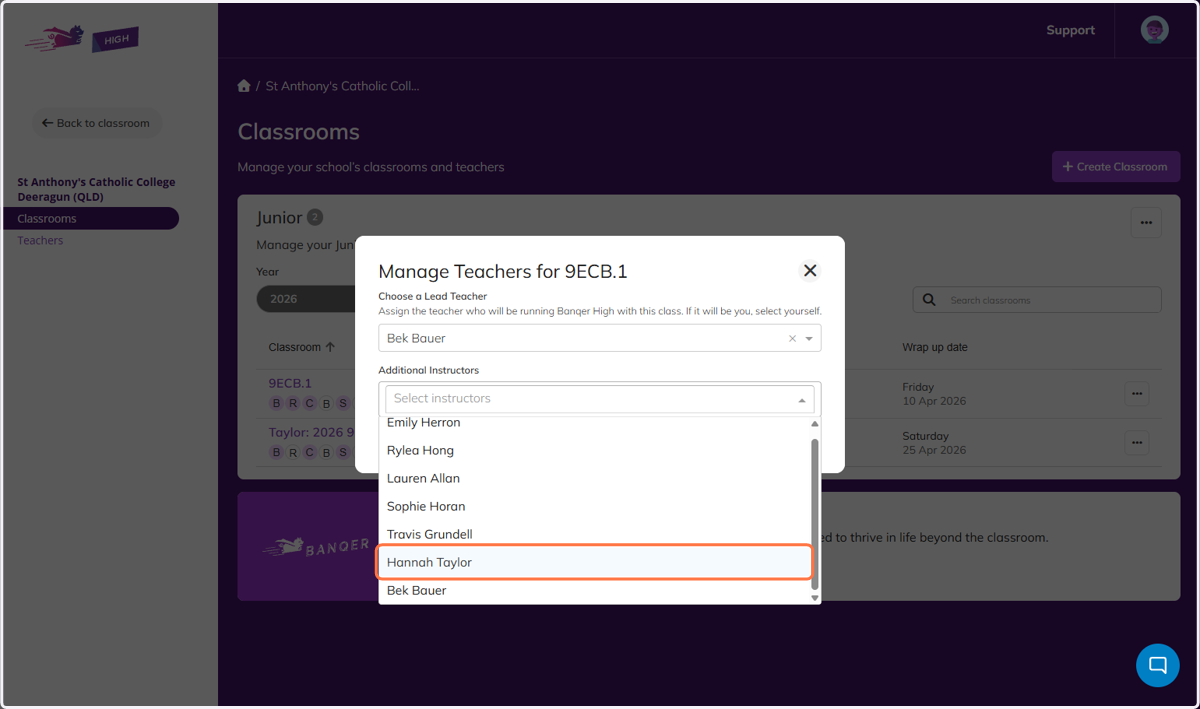Screen dimensions: 1200x709
Task: Click the Wrap up date column header
Action: click(x=935, y=347)
